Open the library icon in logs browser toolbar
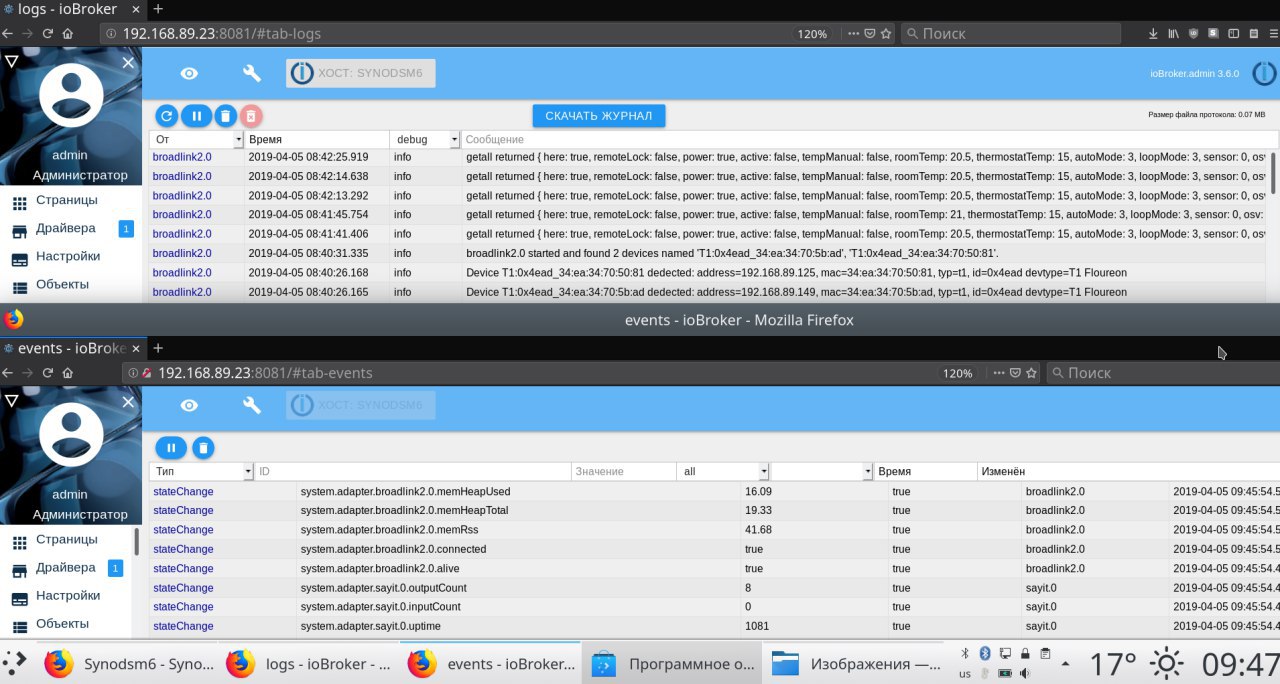This screenshot has height=684, width=1280. [x=1174, y=33]
